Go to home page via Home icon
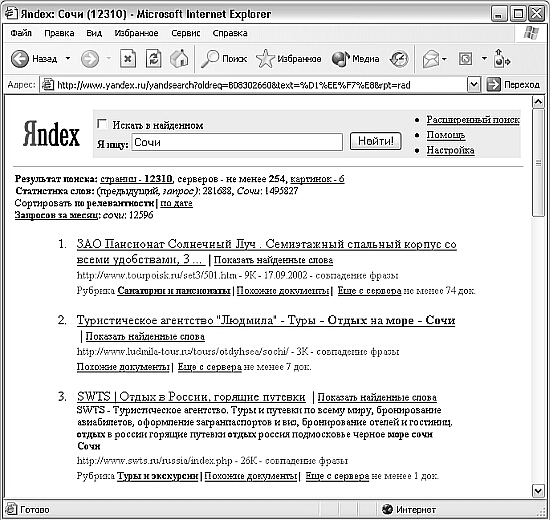This screenshot has height=520, width=550. [179, 59]
